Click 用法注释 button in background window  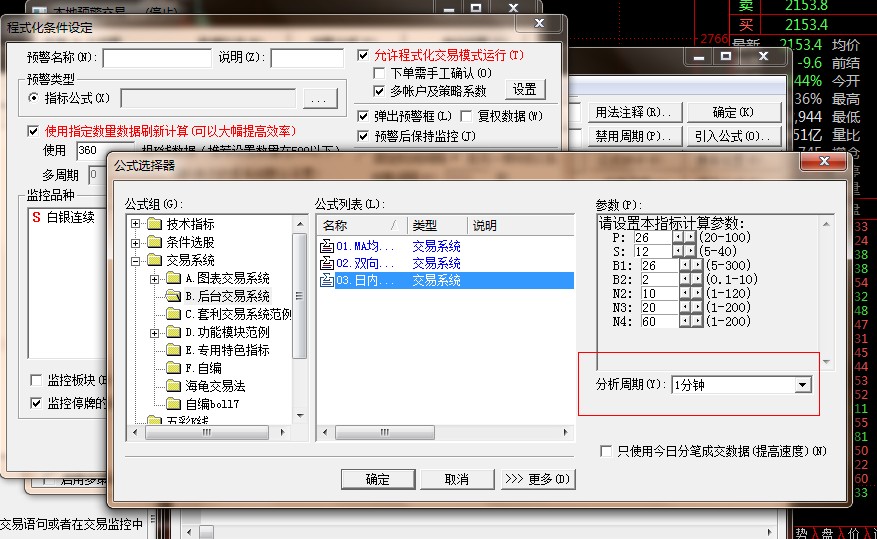[635, 112]
